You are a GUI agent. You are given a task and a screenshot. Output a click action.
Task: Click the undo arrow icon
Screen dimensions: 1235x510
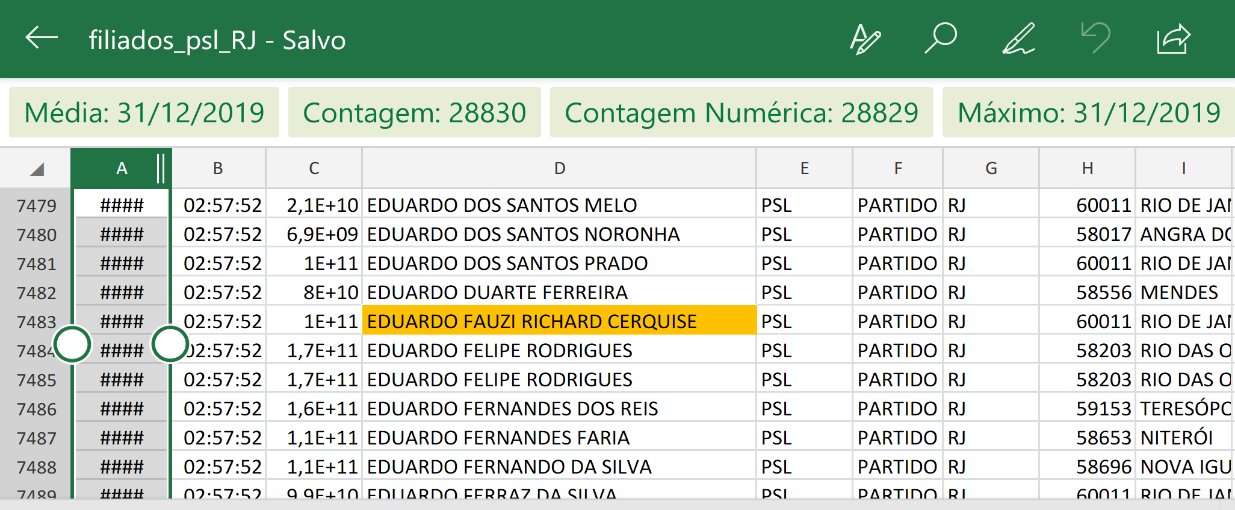coord(1094,39)
